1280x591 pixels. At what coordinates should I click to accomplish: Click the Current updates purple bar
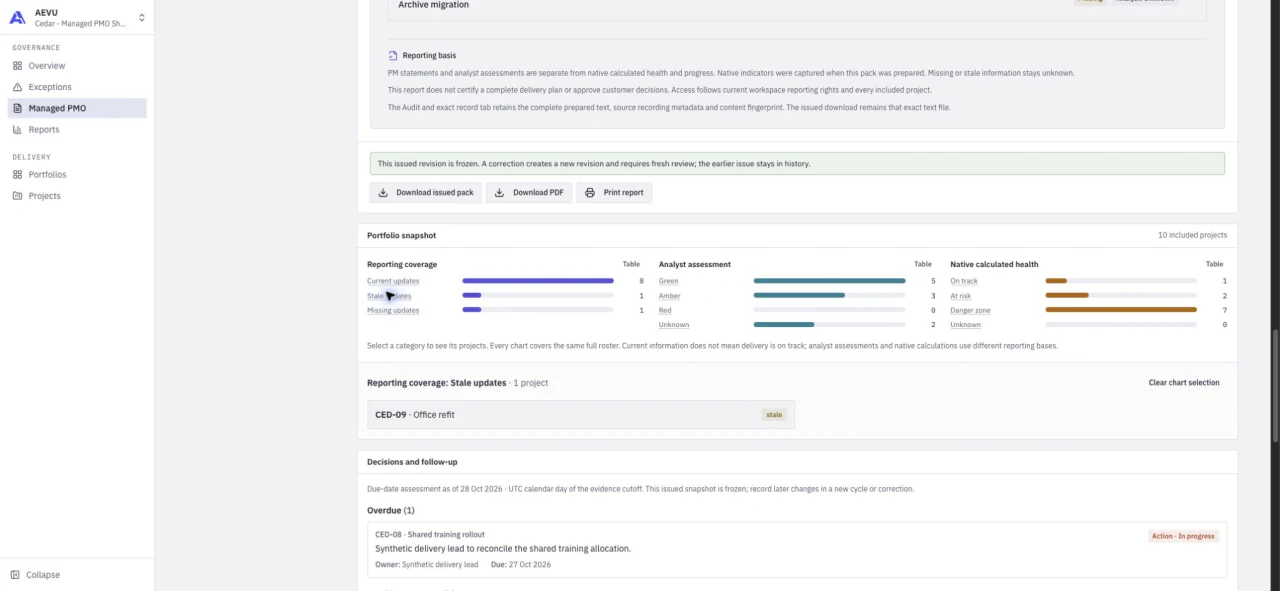tap(538, 281)
